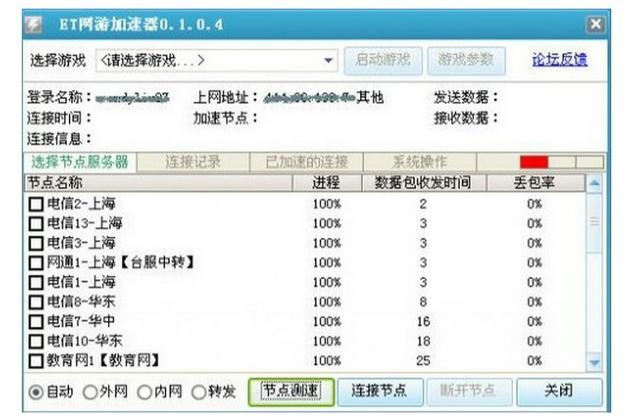The width and height of the screenshot is (633, 418).
Task: Check the 电信7-华中 node checkbox
Action: point(36,321)
